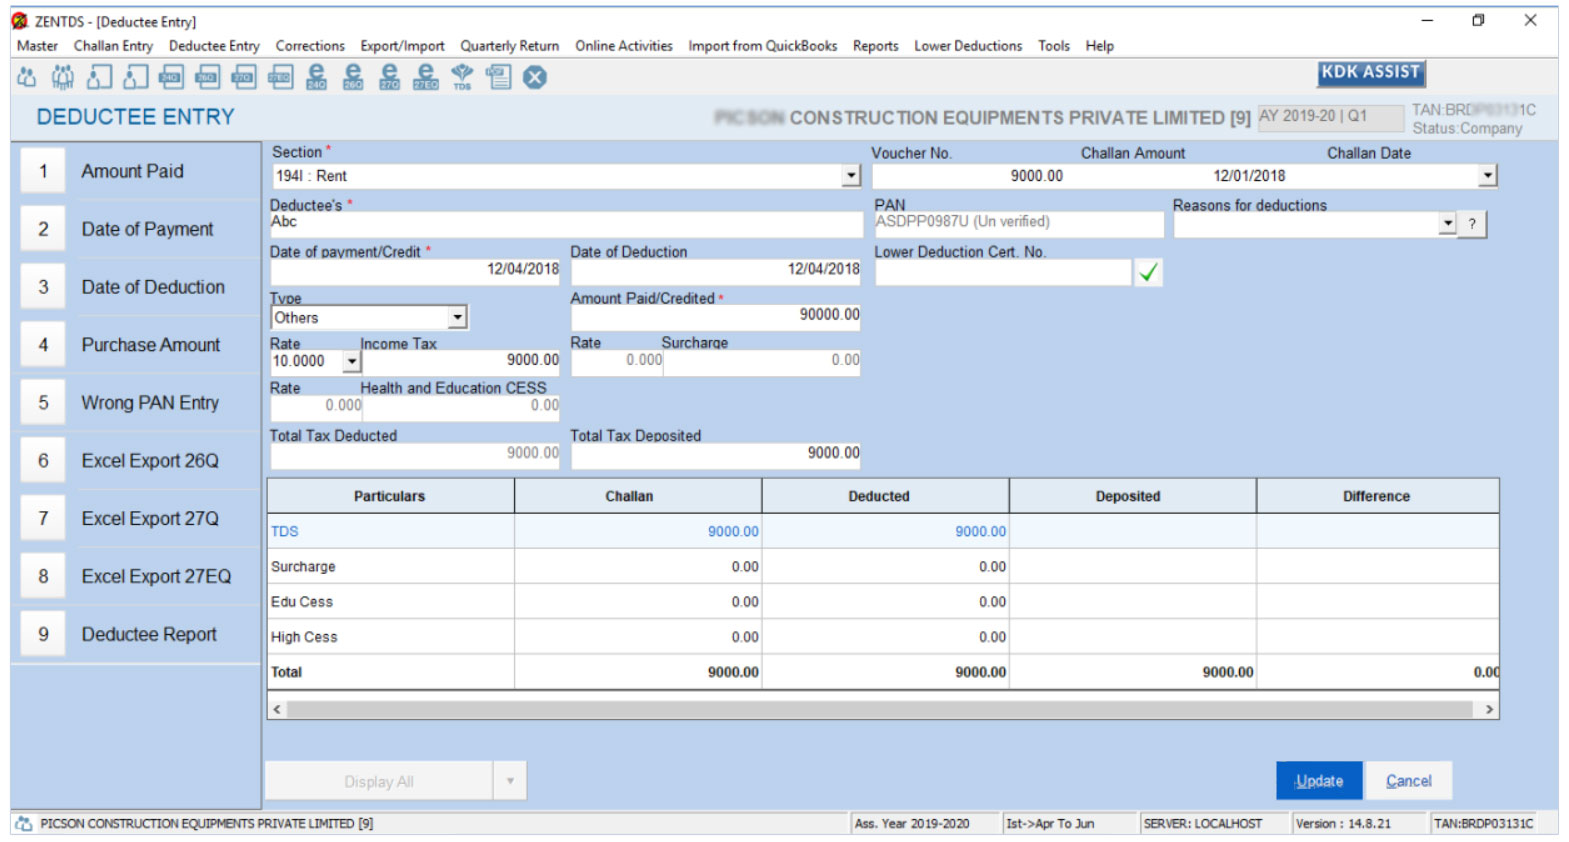
Task: Open the 27EQ form toolbar icon
Action: tap(280, 77)
